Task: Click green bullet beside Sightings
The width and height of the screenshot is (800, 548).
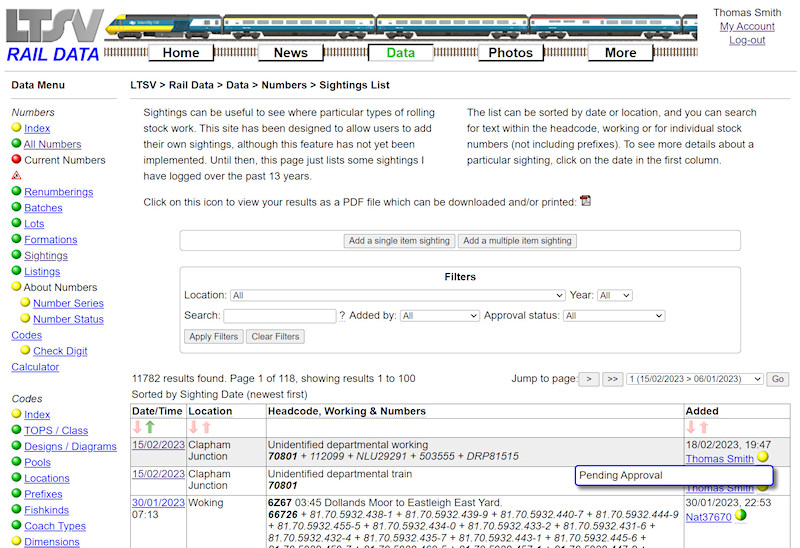Action: pyautogui.click(x=16, y=254)
